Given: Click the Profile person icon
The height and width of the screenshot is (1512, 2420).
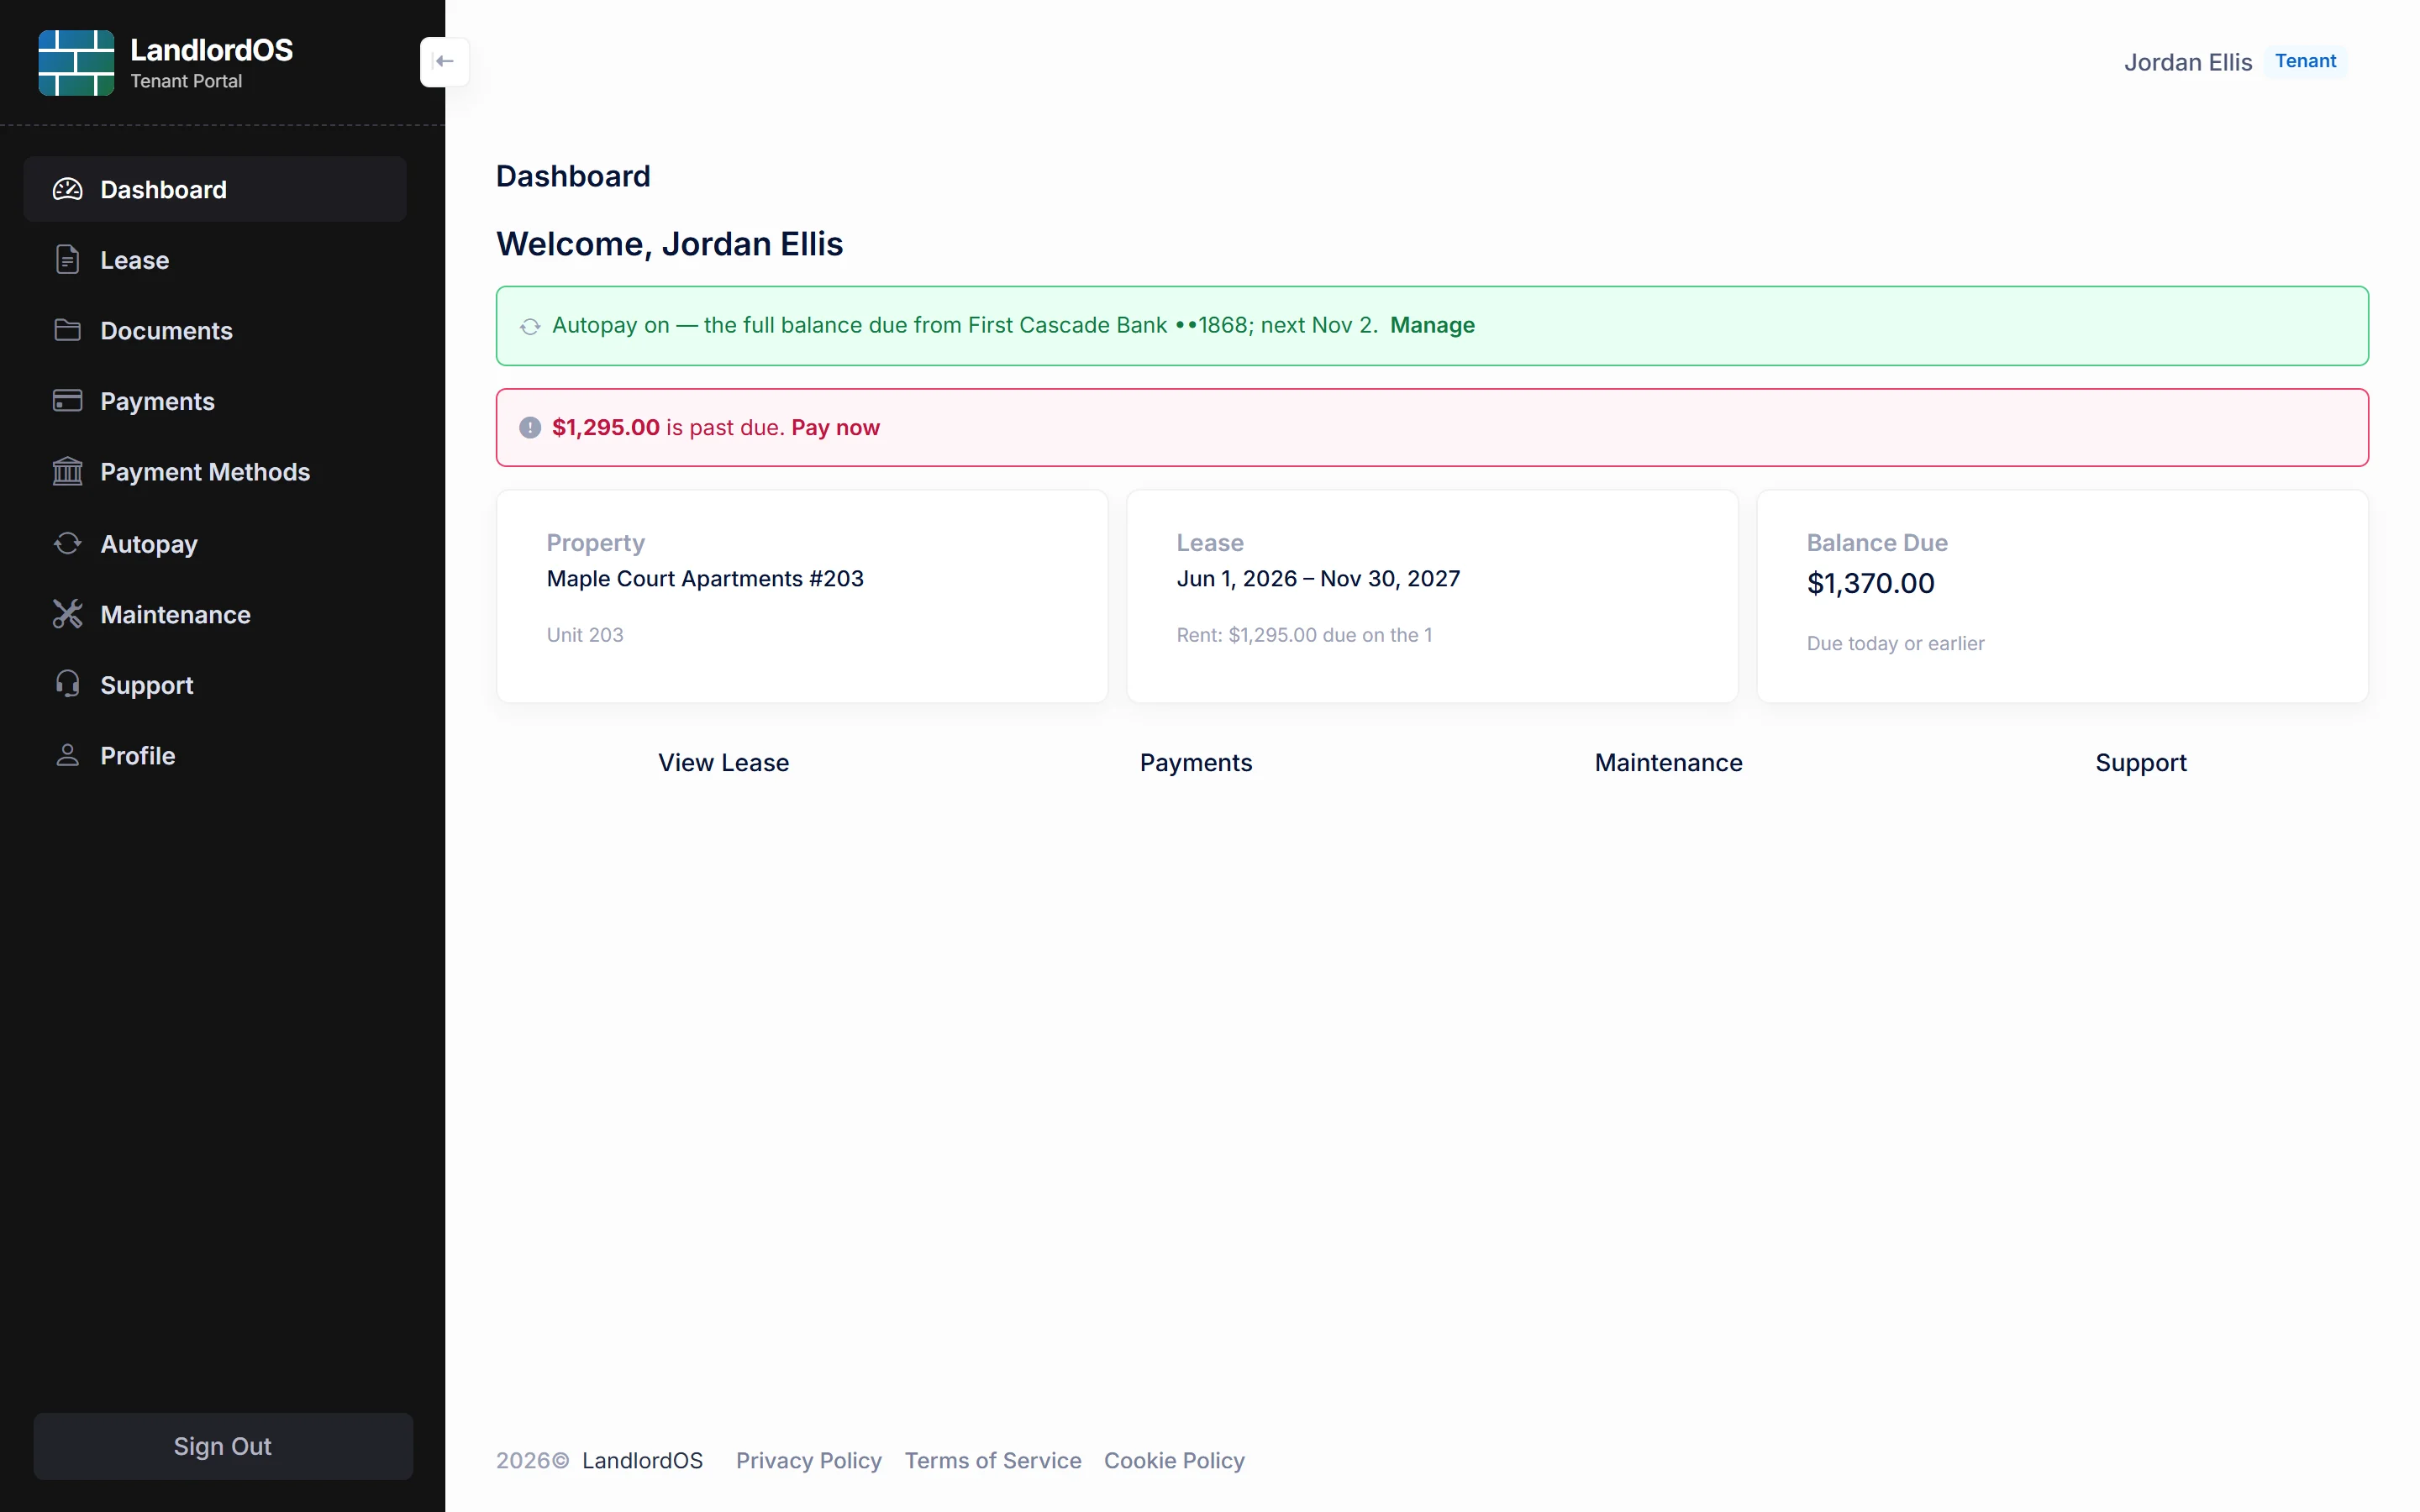Looking at the screenshot, I should 67,755.
